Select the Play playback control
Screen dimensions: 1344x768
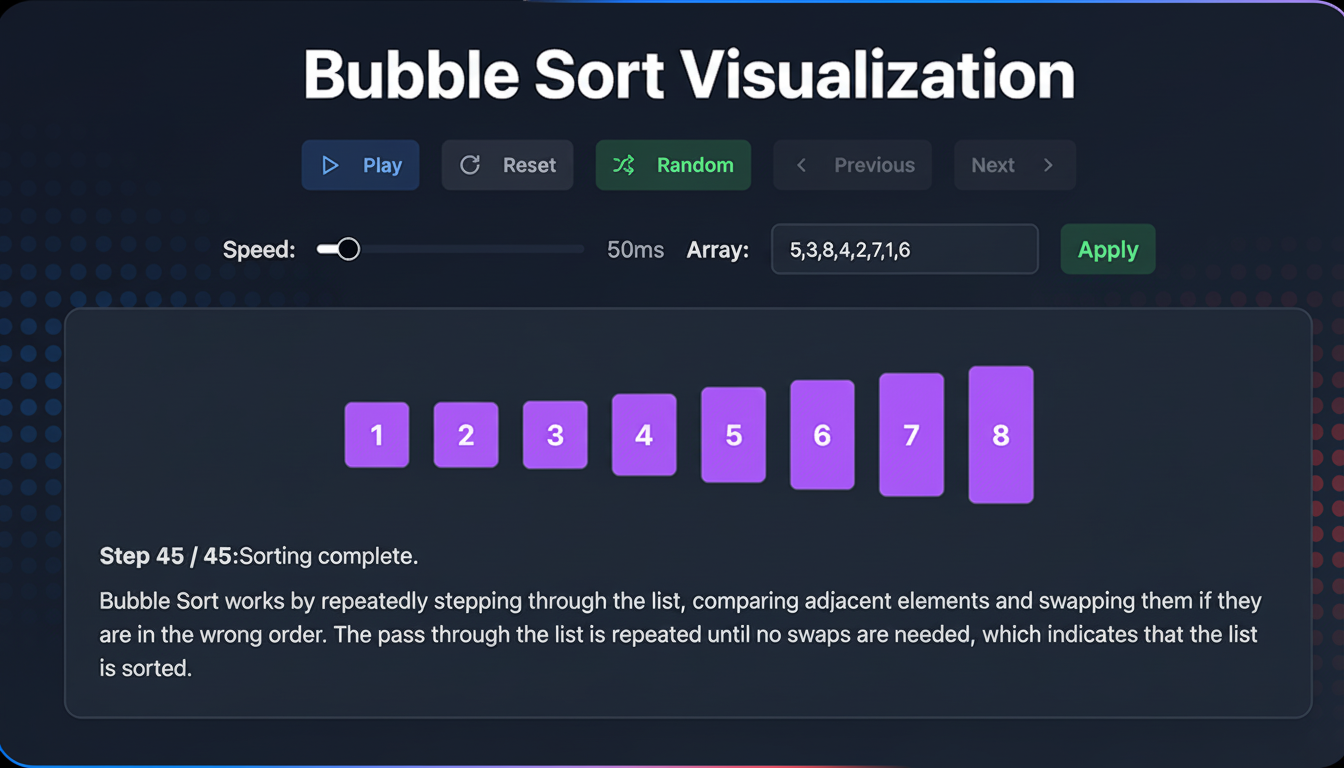click(360, 165)
